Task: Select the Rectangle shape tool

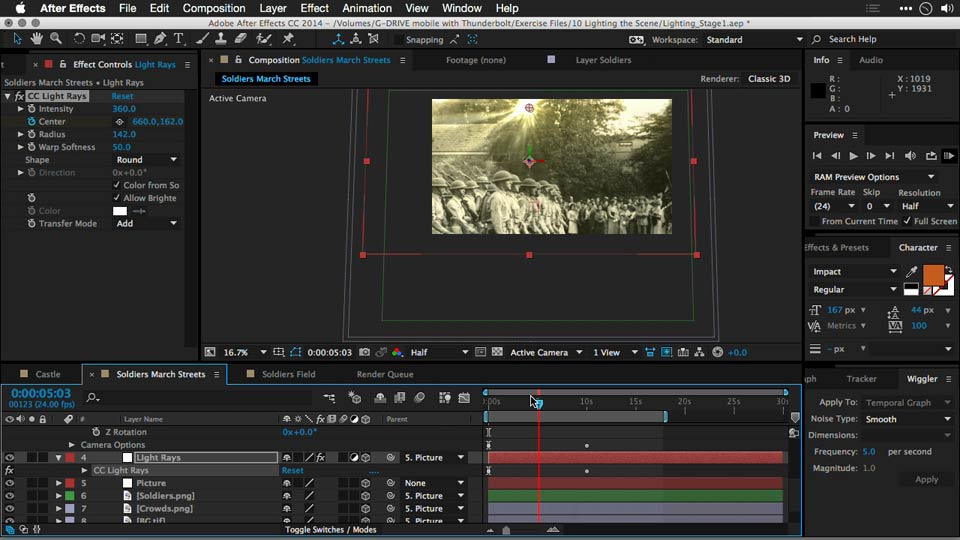Action: pyautogui.click(x=141, y=39)
